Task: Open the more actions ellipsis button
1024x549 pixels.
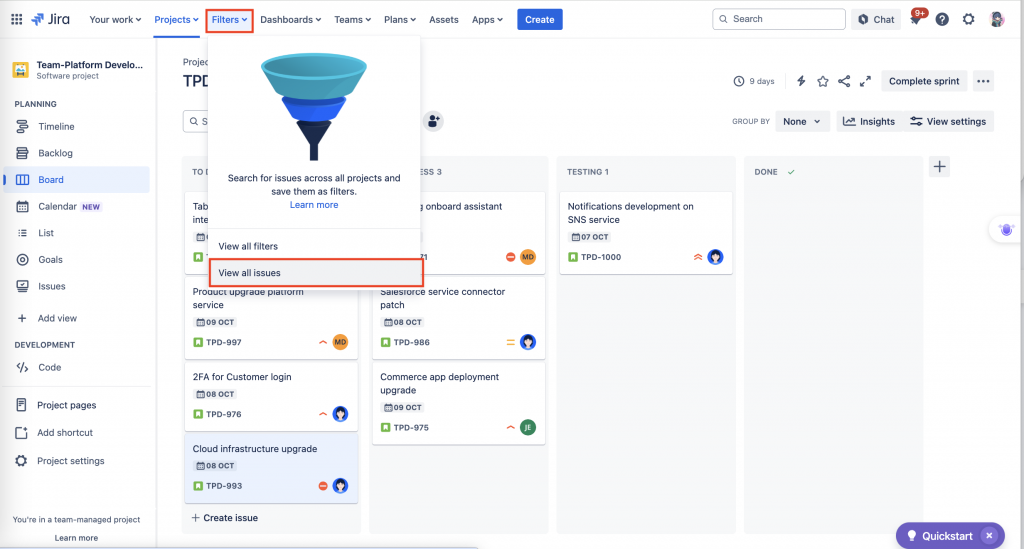Action: coord(983,81)
